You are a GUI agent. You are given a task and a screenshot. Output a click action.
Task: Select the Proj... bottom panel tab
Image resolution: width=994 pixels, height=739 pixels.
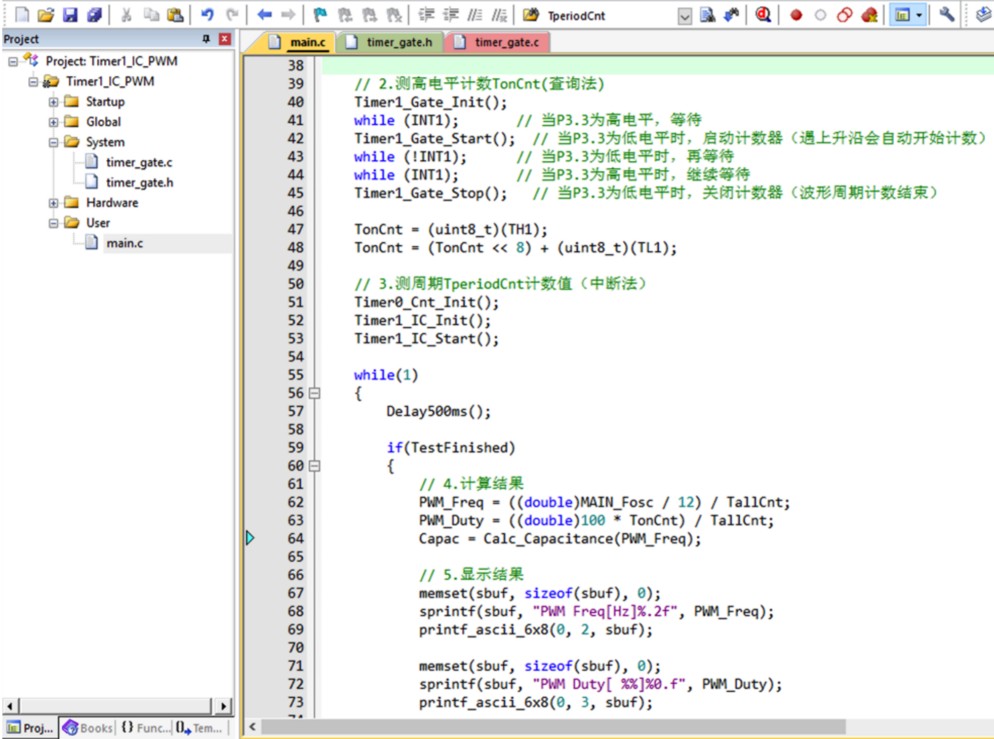point(30,728)
